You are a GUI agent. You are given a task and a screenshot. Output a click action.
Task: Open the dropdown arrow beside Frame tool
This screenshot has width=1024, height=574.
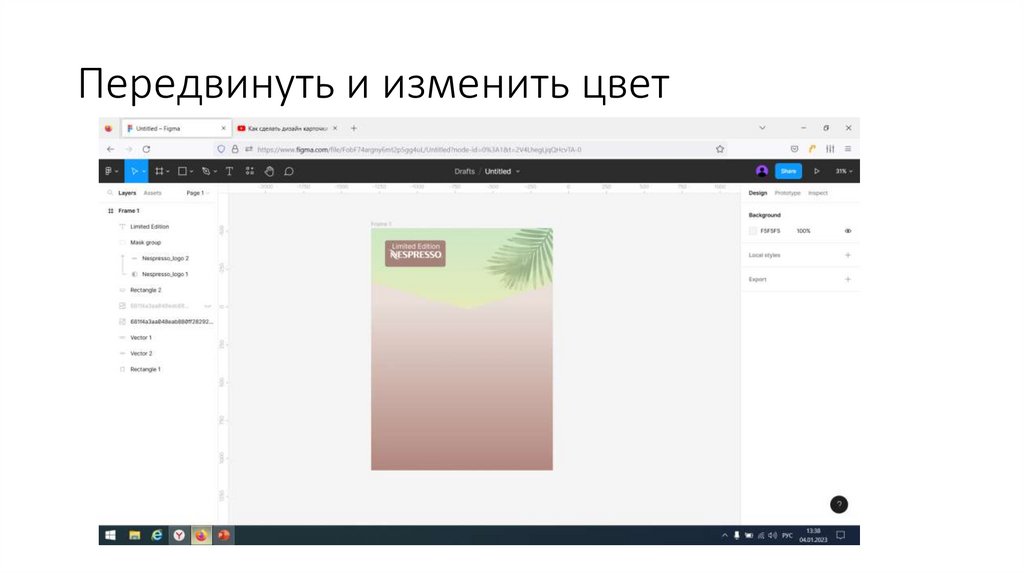click(168, 172)
